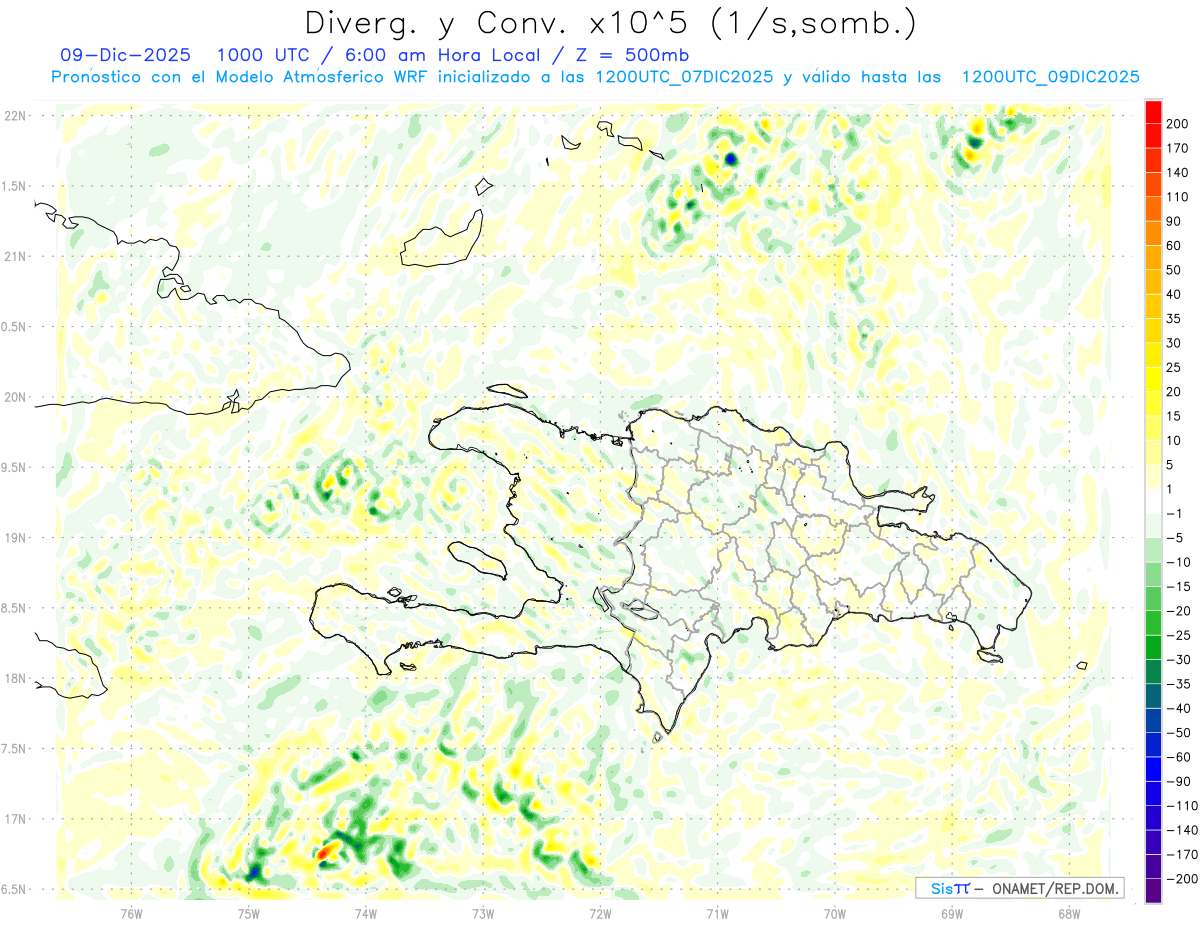Click the purple bottom segment of colorbar

coord(1153,890)
